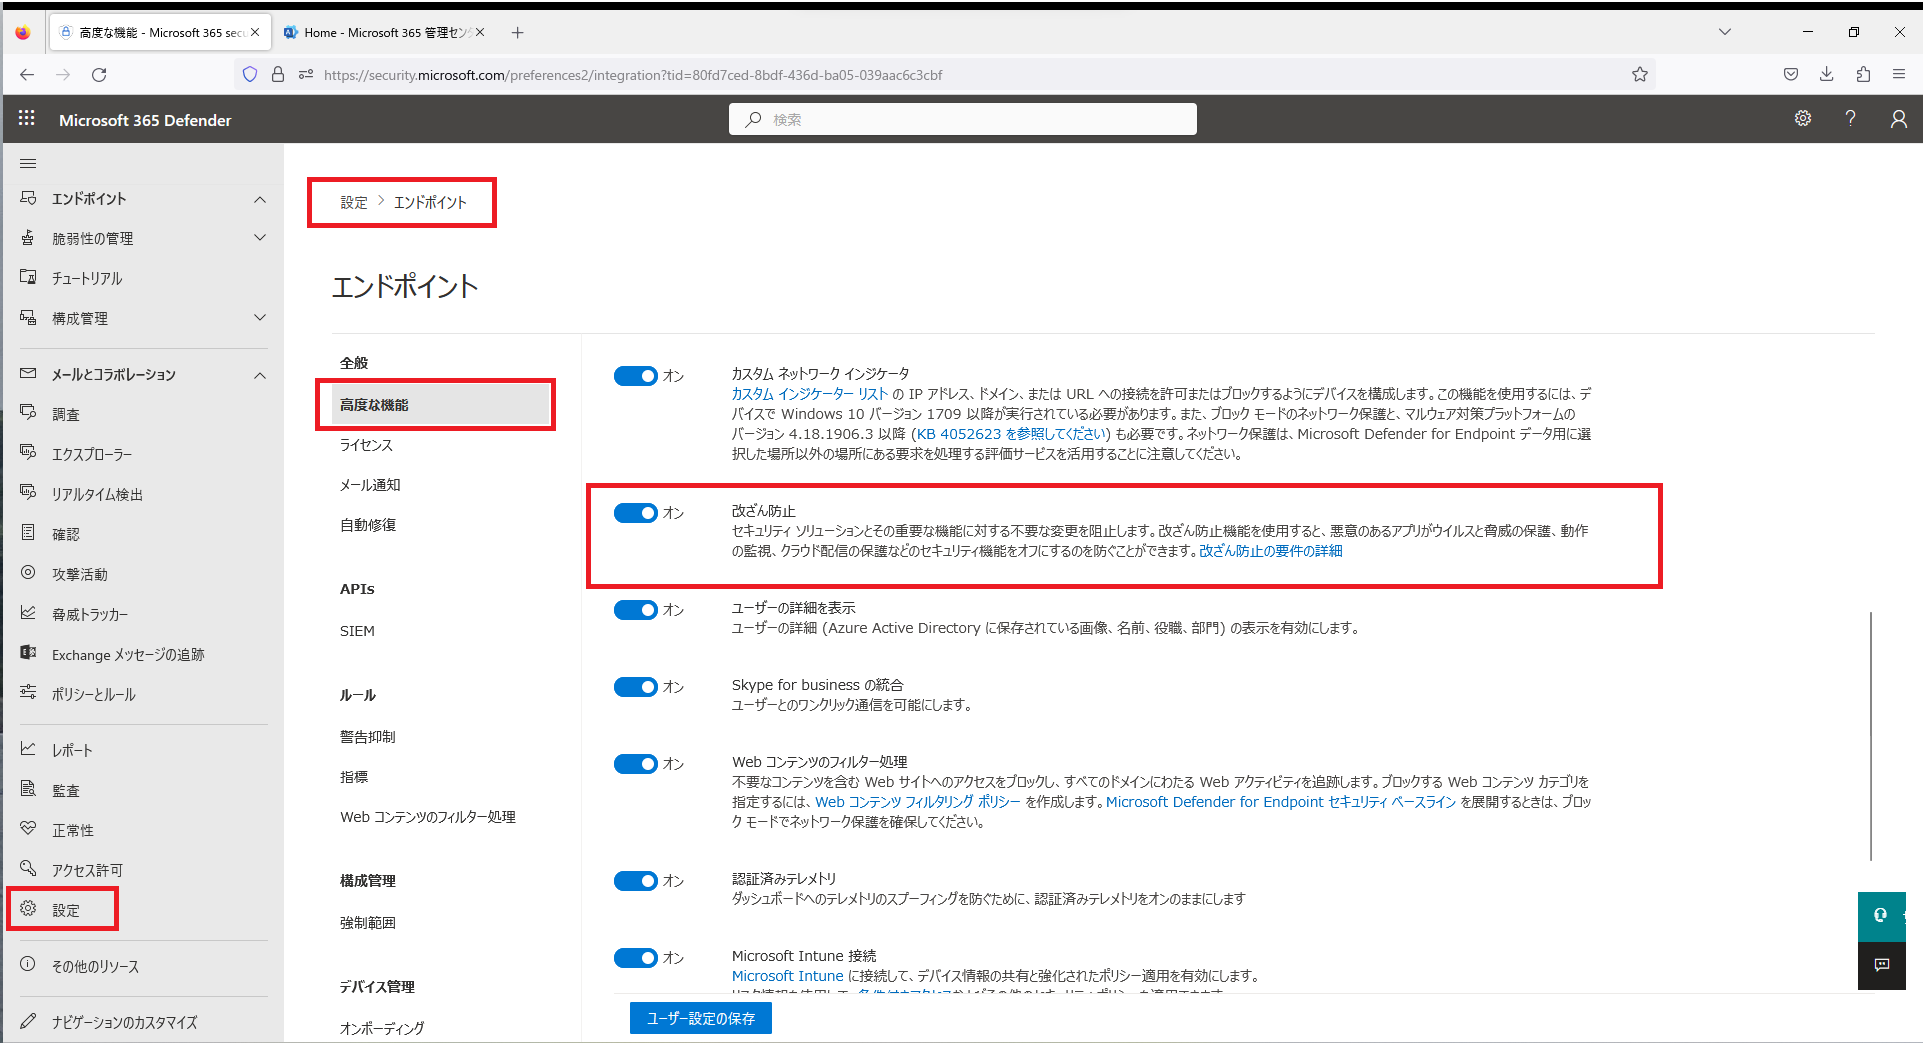This screenshot has width=1932, height=1058.
Task: Toggle the 改ざん防止 switch
Action: tap(638, 515)
